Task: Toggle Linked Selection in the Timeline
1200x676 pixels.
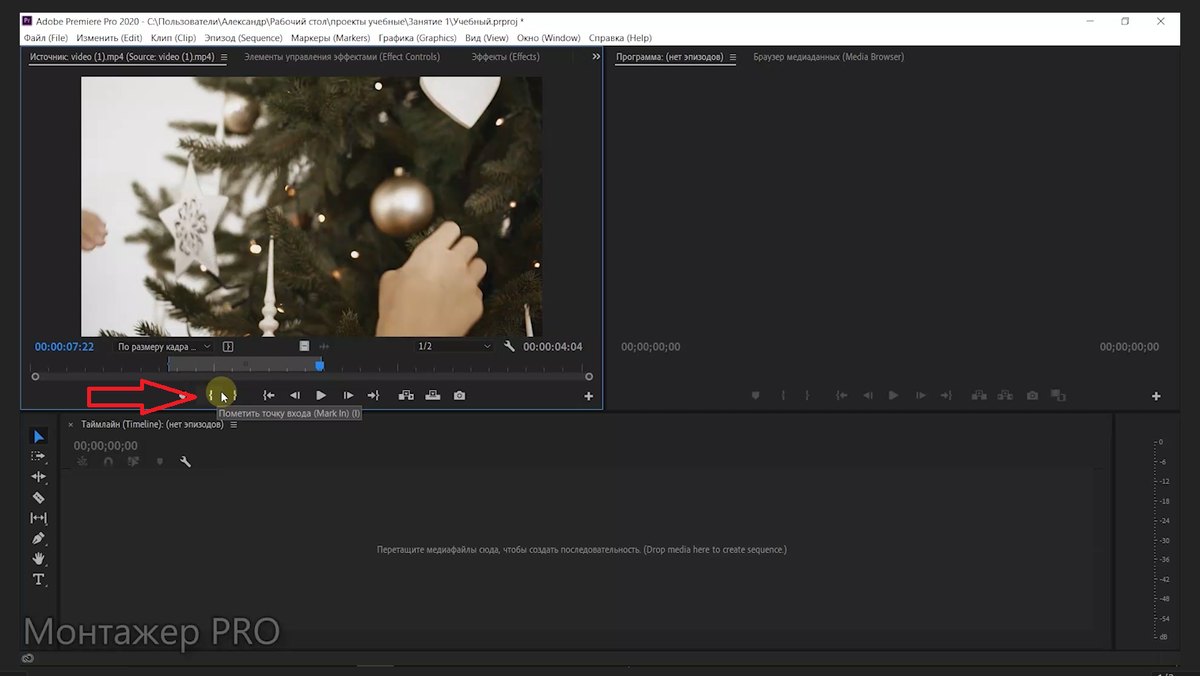Action: [133, 462]
